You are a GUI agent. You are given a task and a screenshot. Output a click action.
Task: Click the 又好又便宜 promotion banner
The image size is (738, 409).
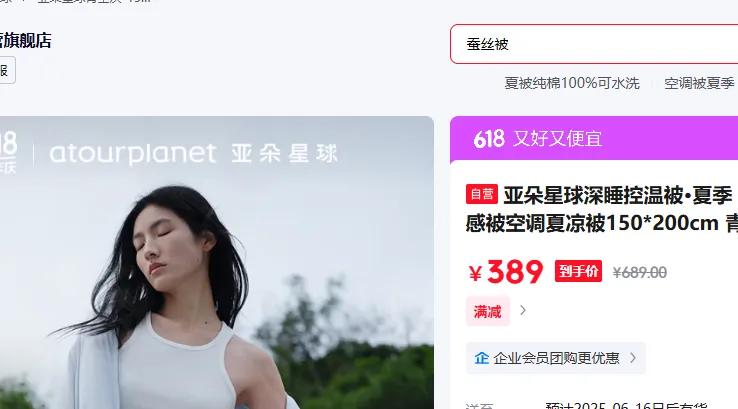[x=594, y=138]
